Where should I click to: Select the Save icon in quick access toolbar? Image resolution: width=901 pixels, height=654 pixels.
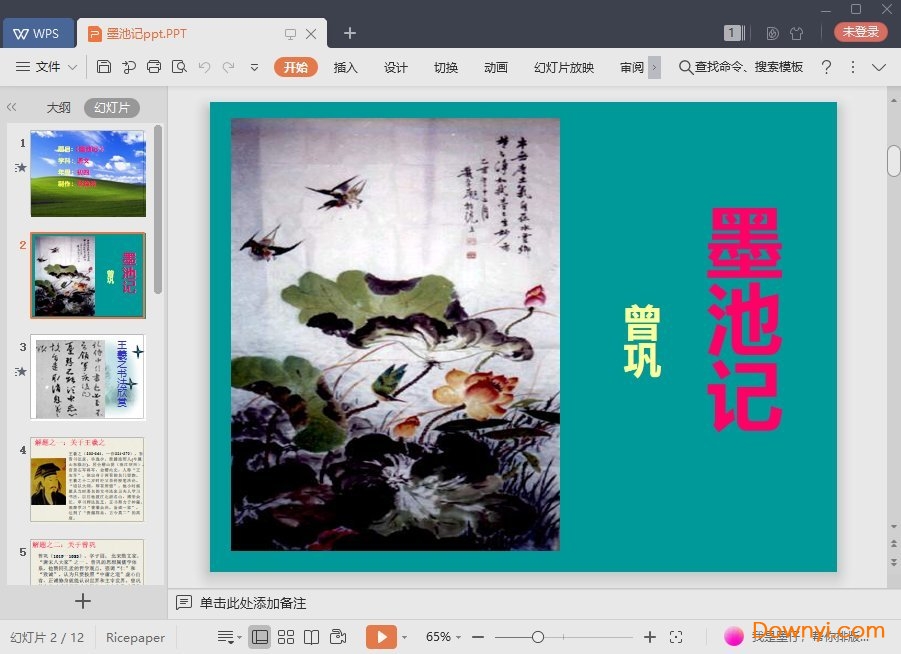tap(104, 66)
